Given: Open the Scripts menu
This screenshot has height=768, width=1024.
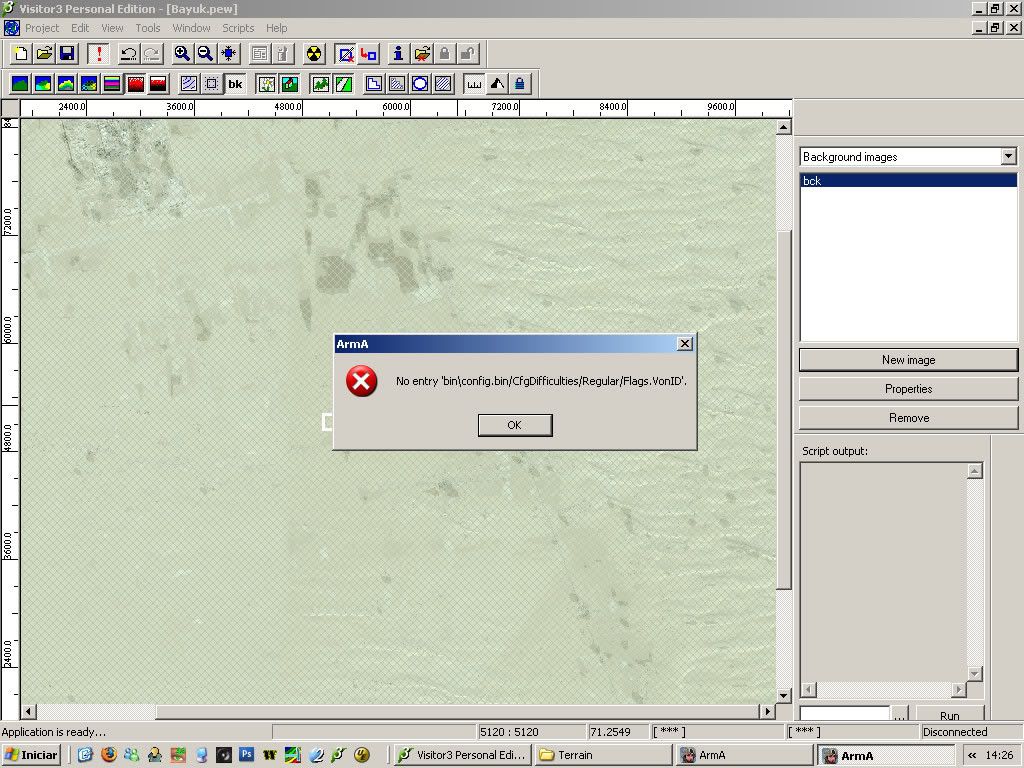Looking at the screenshot, I should 238,28.
